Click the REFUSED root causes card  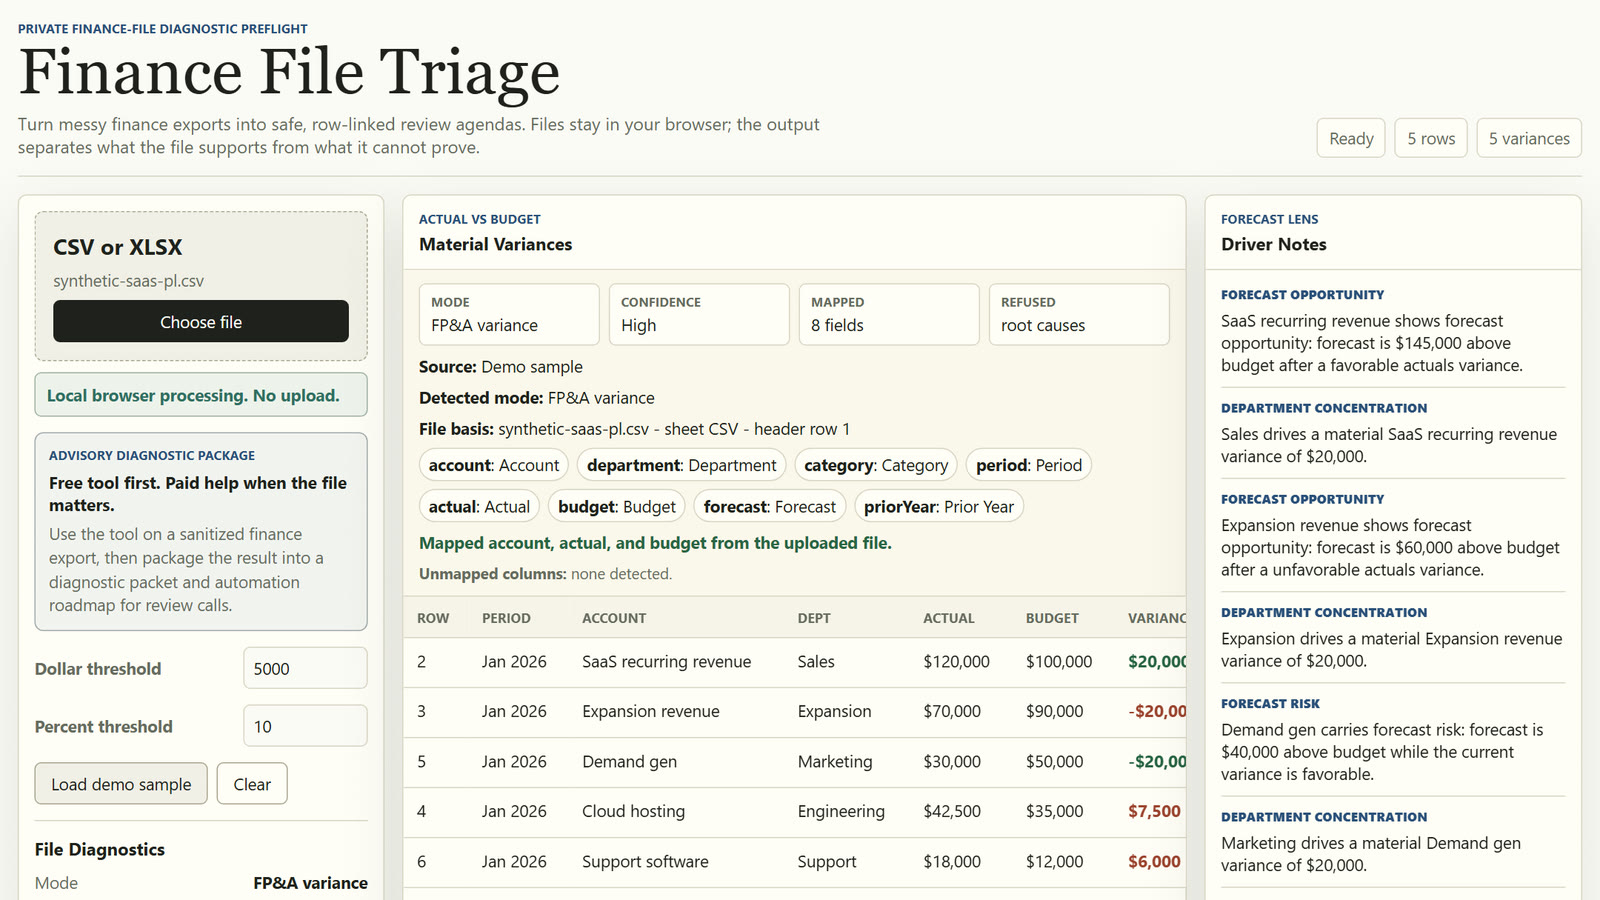coord(1079,314)
